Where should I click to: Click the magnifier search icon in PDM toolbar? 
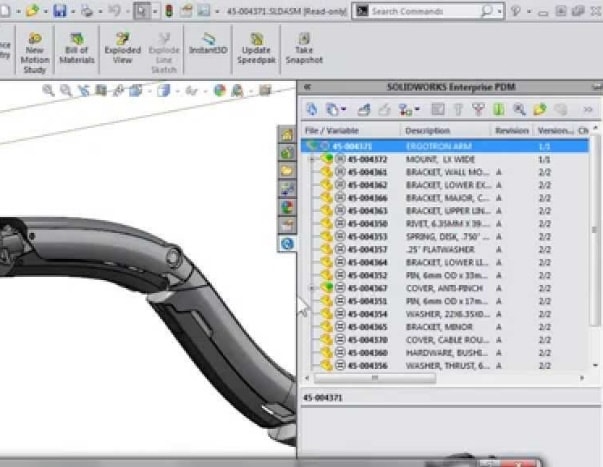click(x=519, y=110)
